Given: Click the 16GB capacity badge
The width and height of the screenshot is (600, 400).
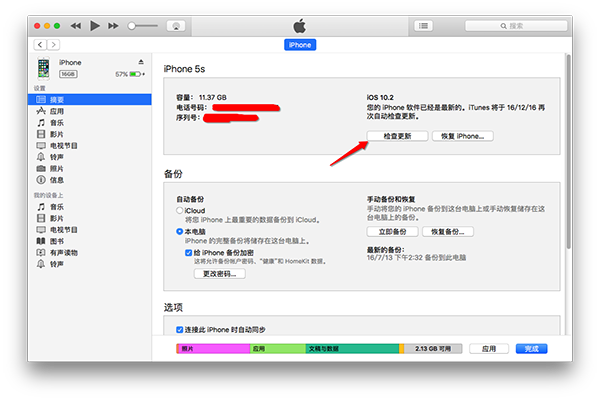Looking at the screenshot, I should pyautogui.click(x=68, y=74).
